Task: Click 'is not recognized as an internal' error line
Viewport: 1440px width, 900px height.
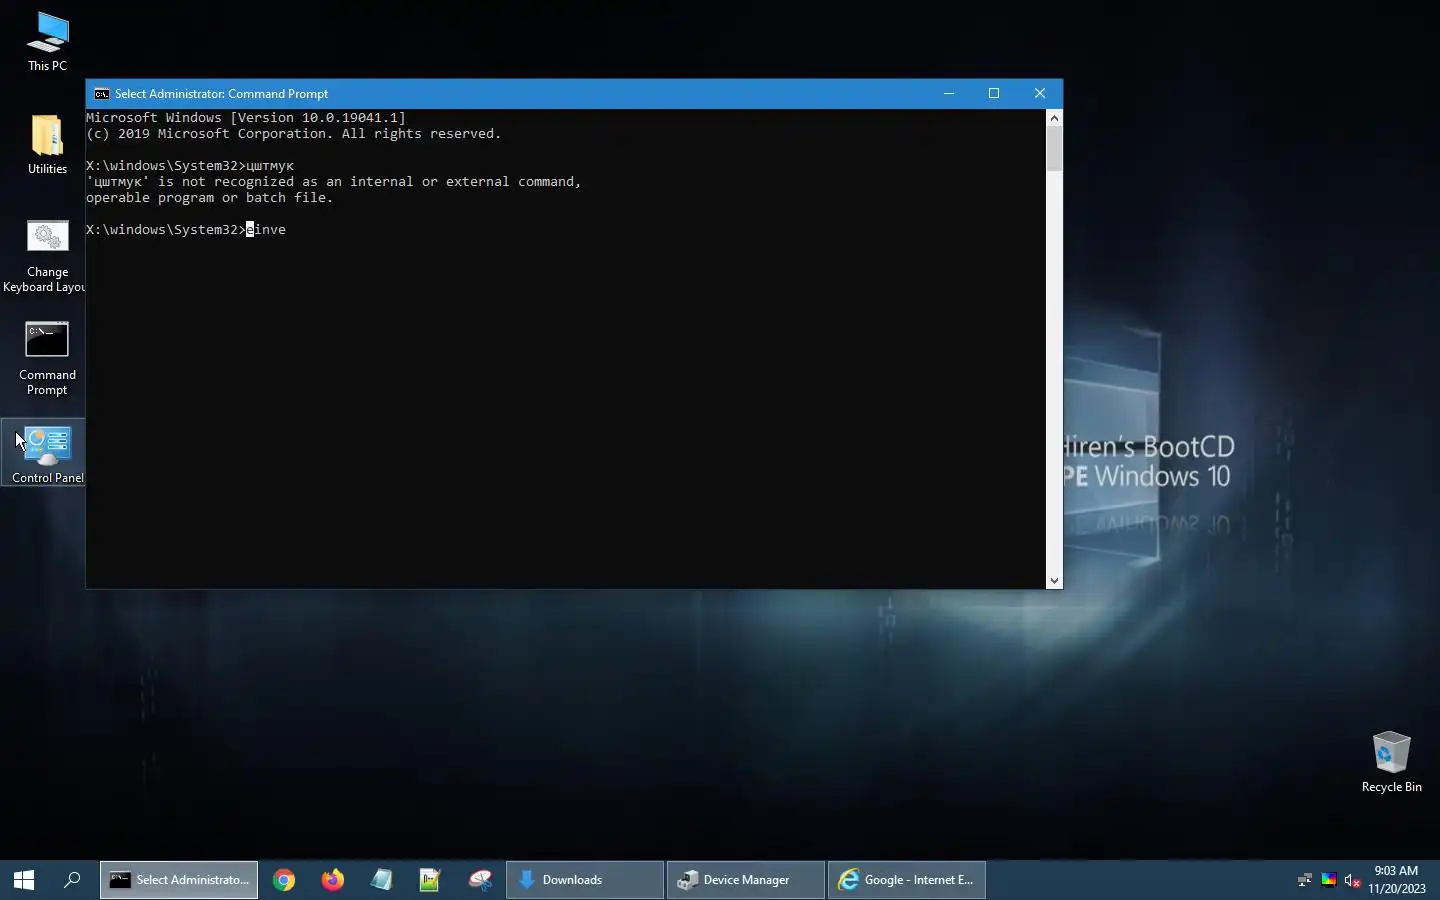Action: (334, 182)
